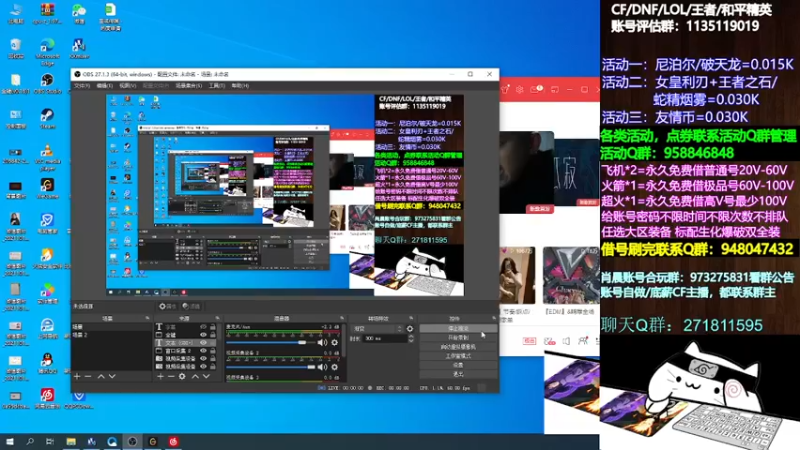Click the 退出 exit button
Image resolution: width=800 pixels, height=450 pixels.
coord(458,374)
